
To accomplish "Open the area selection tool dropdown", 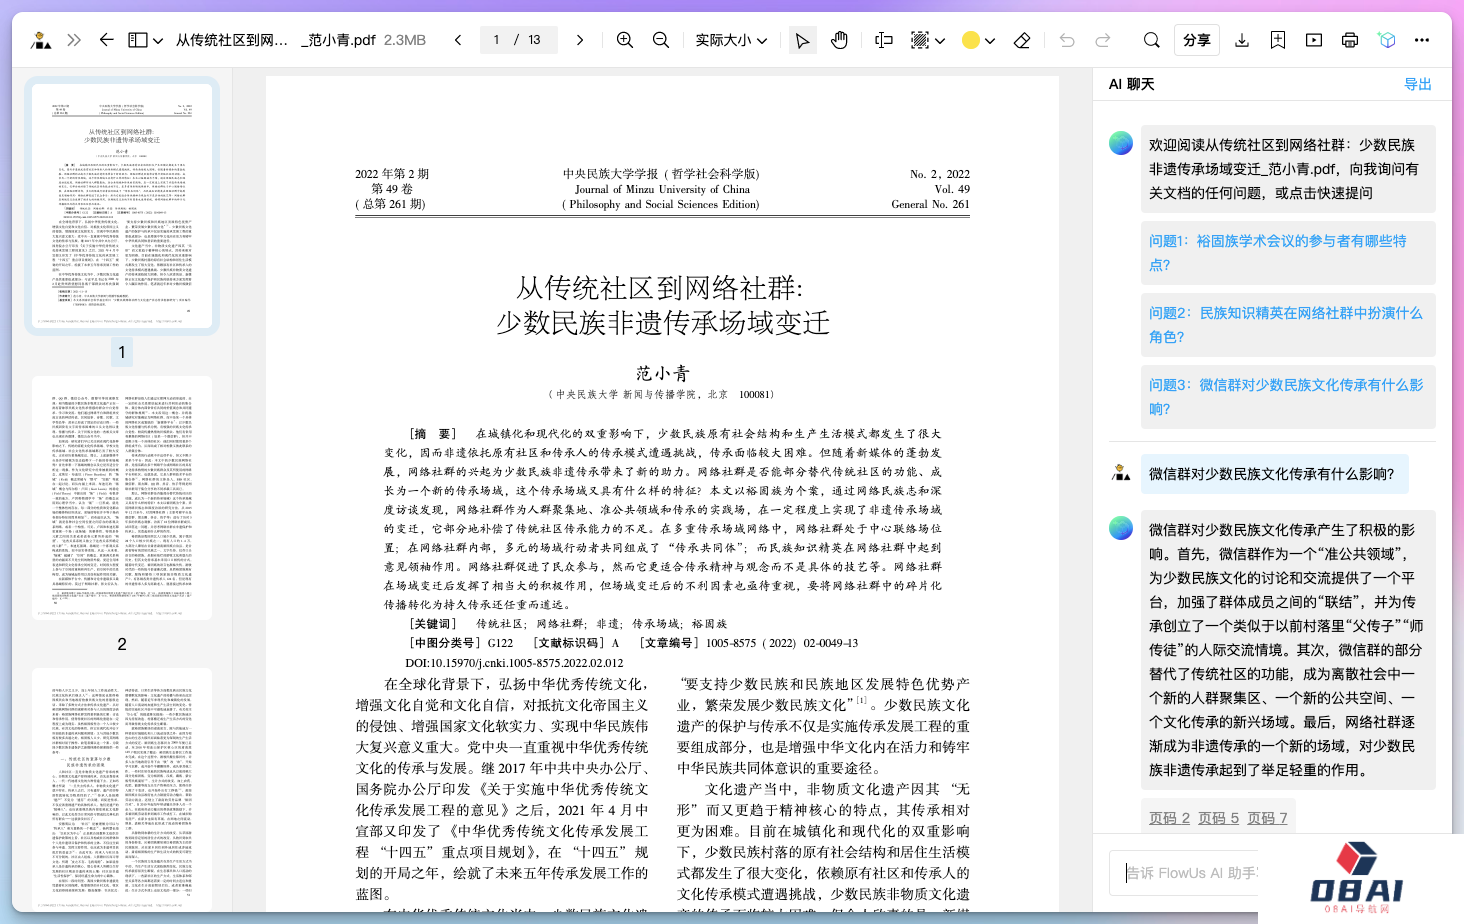I will pyautogui.click(x=940, y=41).
